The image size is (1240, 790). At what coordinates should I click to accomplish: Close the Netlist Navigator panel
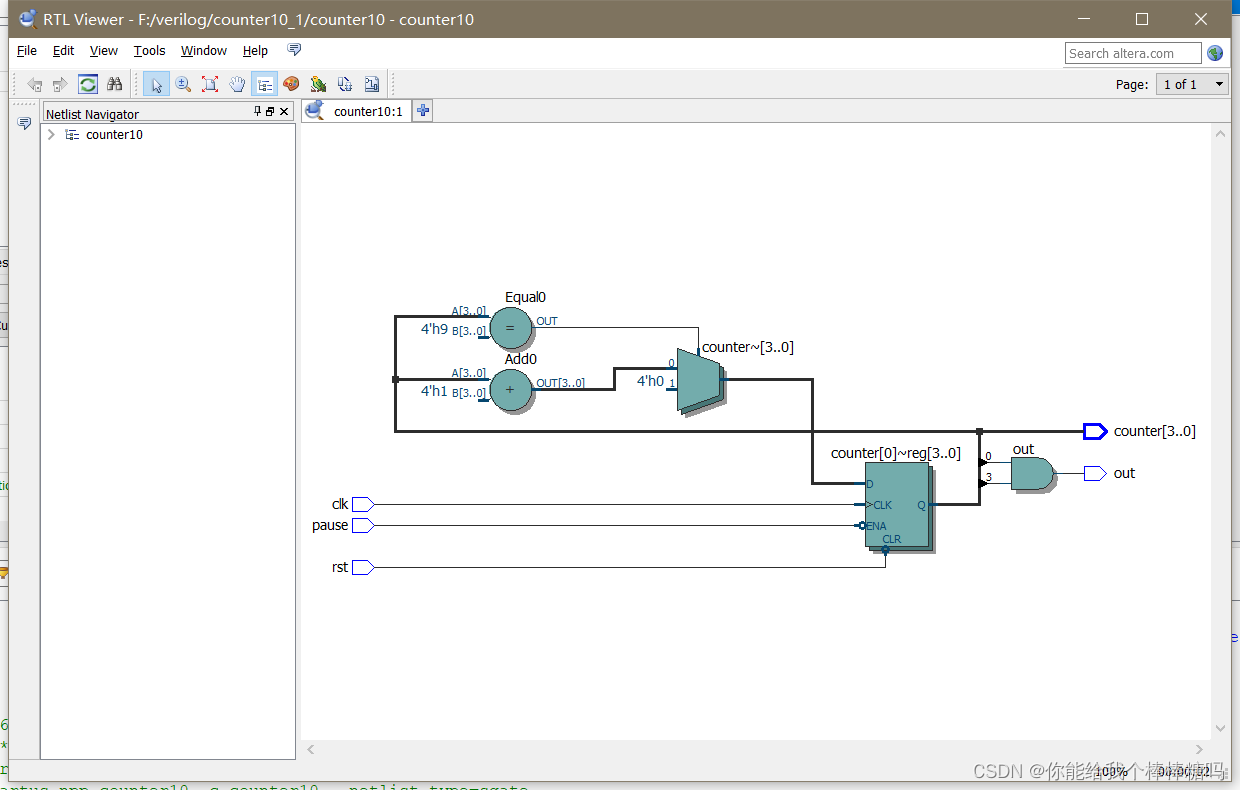[x=284, y=112]
